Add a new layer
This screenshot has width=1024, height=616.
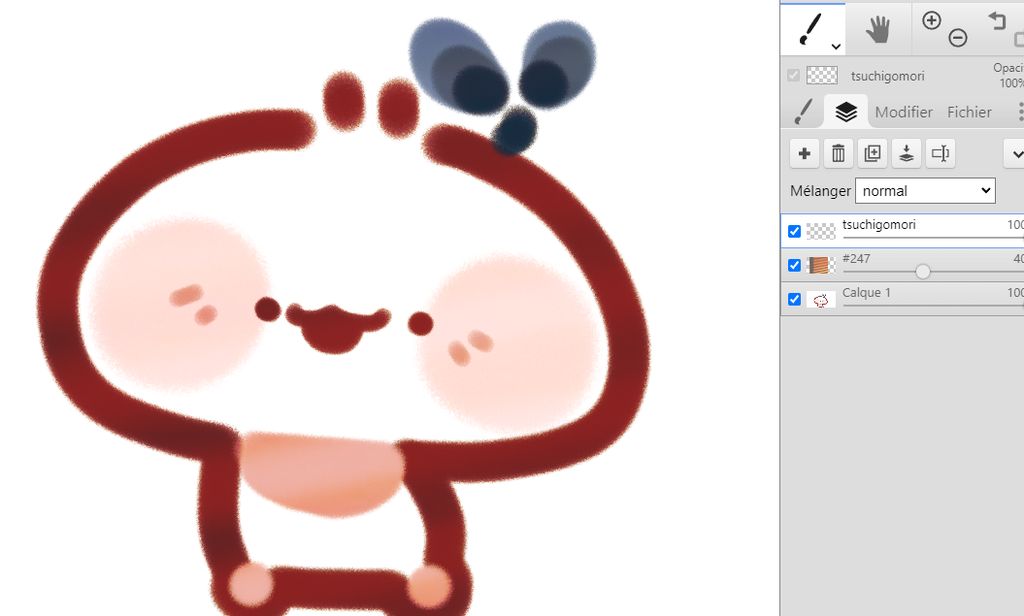(x=805, y=154)
